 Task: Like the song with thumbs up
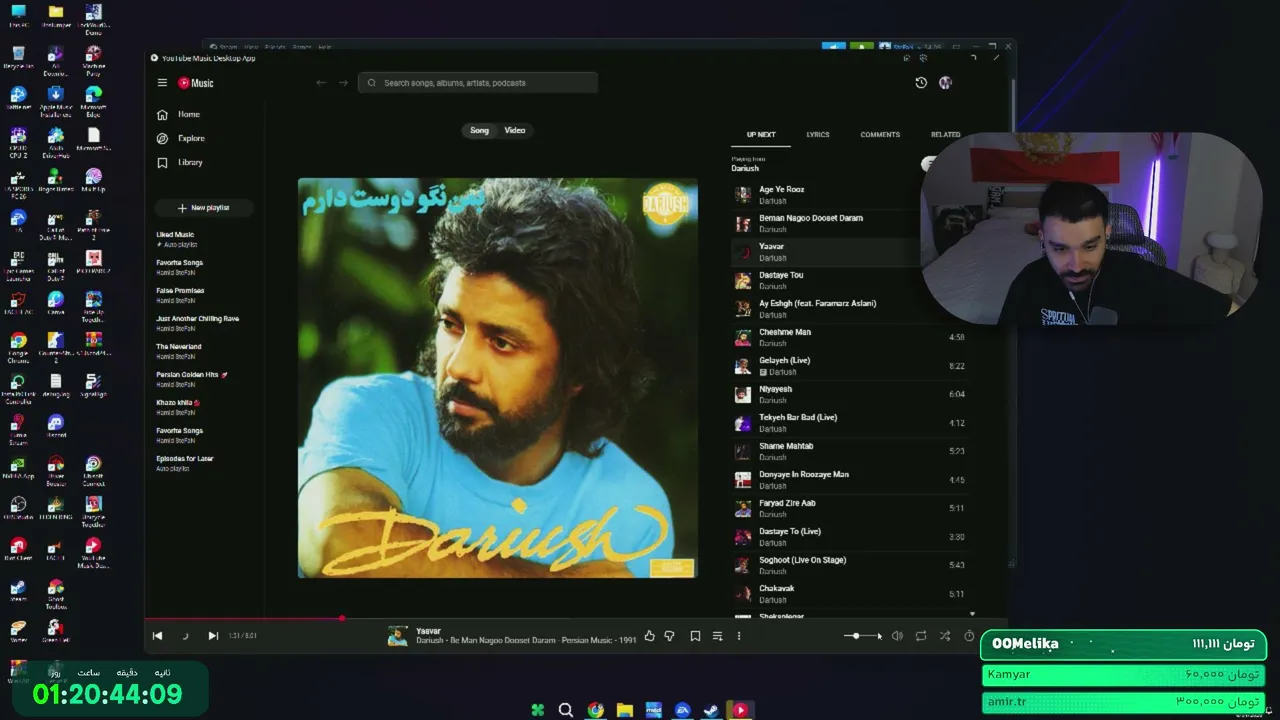click(649, 636)
